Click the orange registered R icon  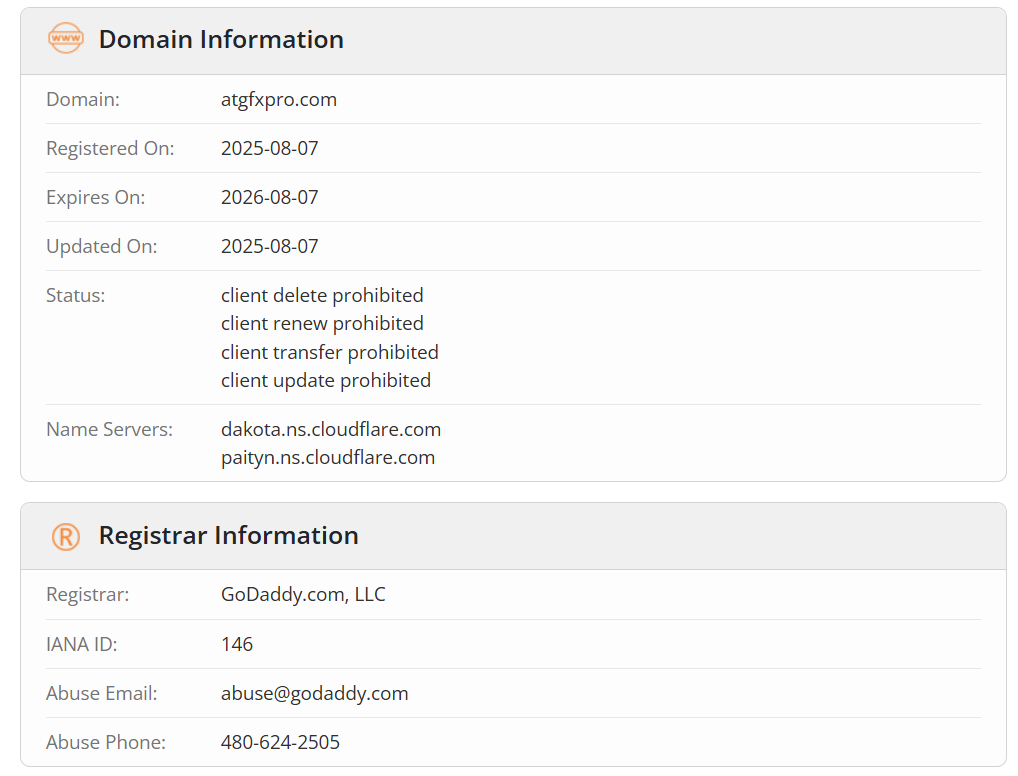coord(66,537)
